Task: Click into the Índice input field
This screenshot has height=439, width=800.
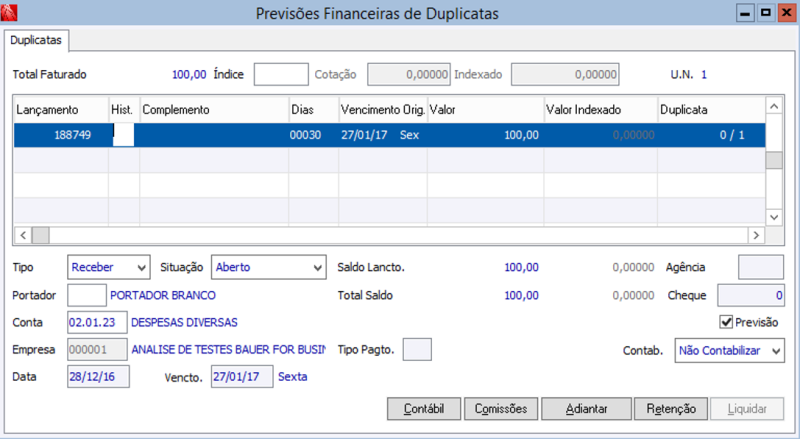Action: coord(281,75)
